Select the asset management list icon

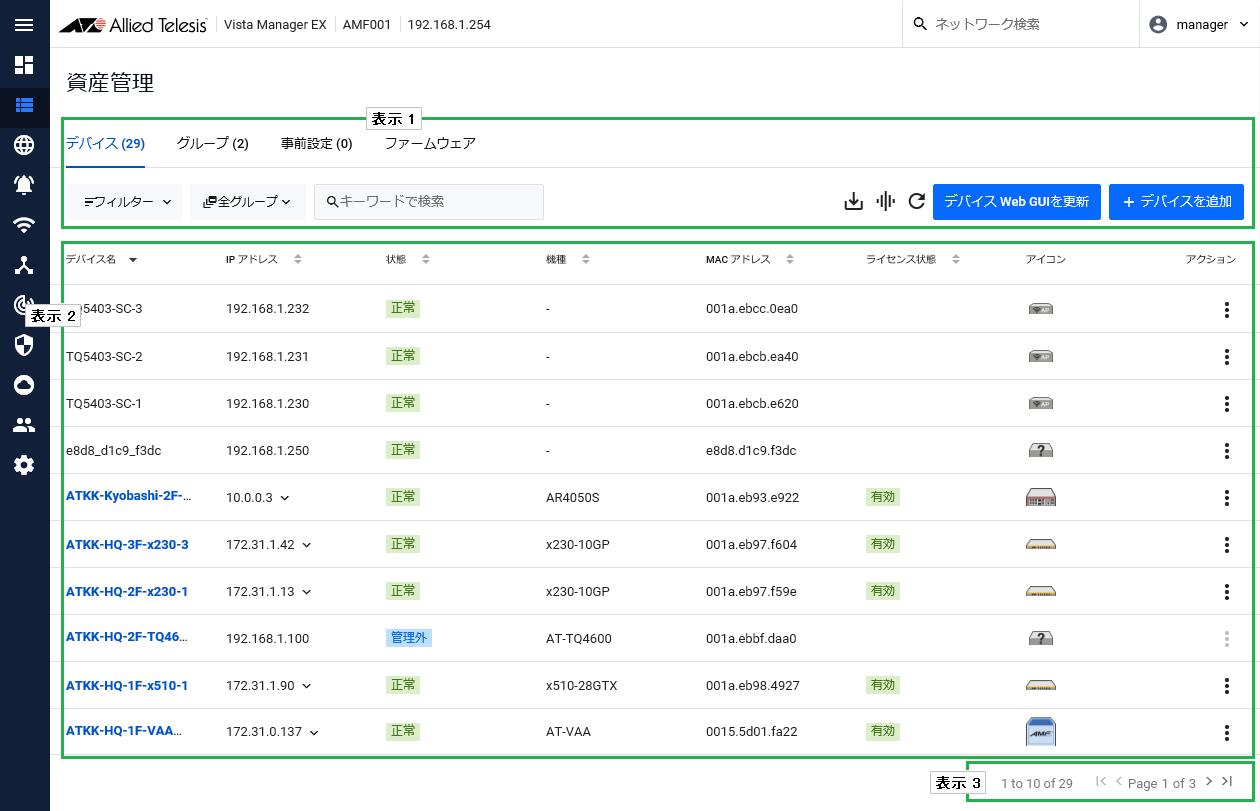coord(24,105)
